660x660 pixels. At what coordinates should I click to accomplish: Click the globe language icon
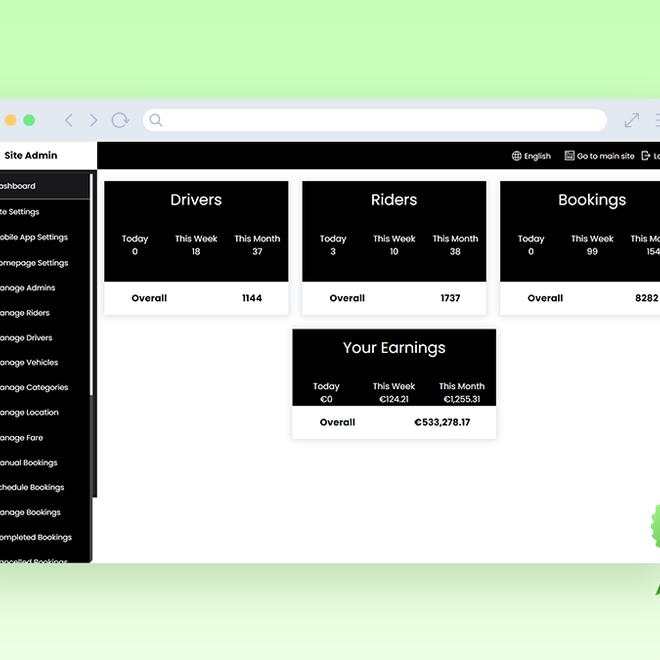click(x=516, y=156)
